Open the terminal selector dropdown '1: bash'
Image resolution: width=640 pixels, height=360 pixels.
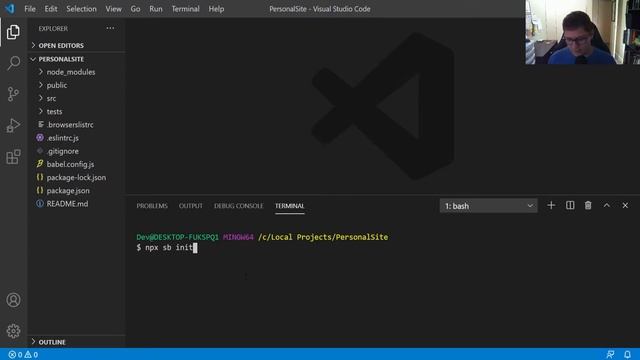point(488,206)
